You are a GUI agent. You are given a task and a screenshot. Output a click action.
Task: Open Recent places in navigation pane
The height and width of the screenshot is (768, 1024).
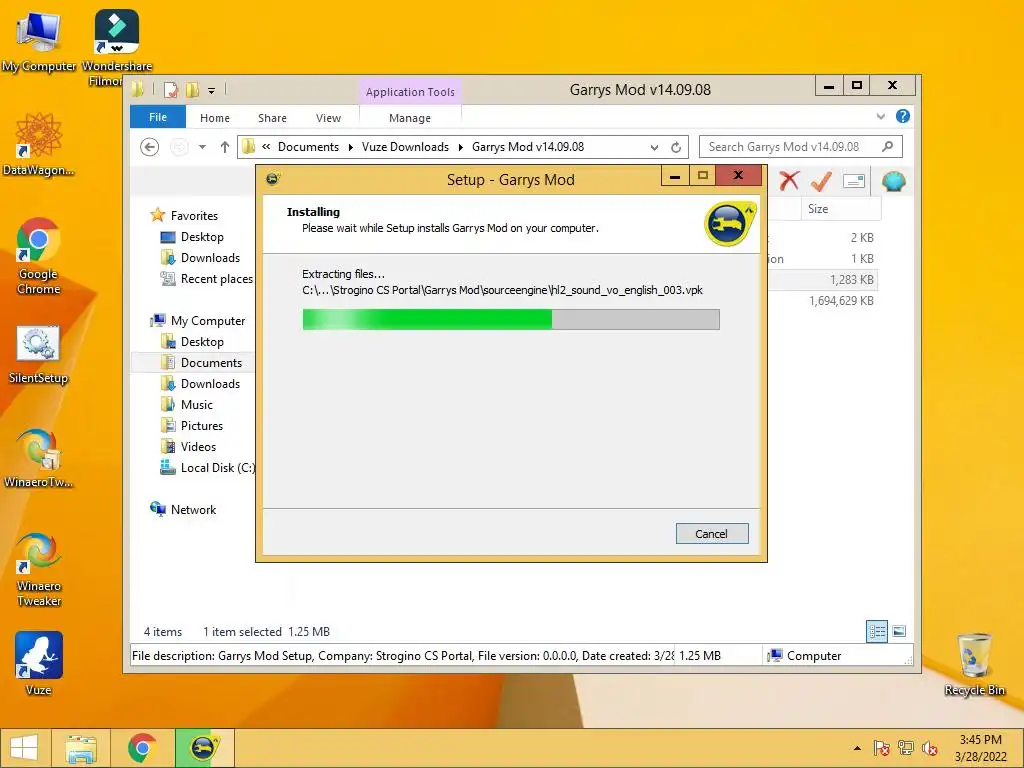tap(217, 279)
